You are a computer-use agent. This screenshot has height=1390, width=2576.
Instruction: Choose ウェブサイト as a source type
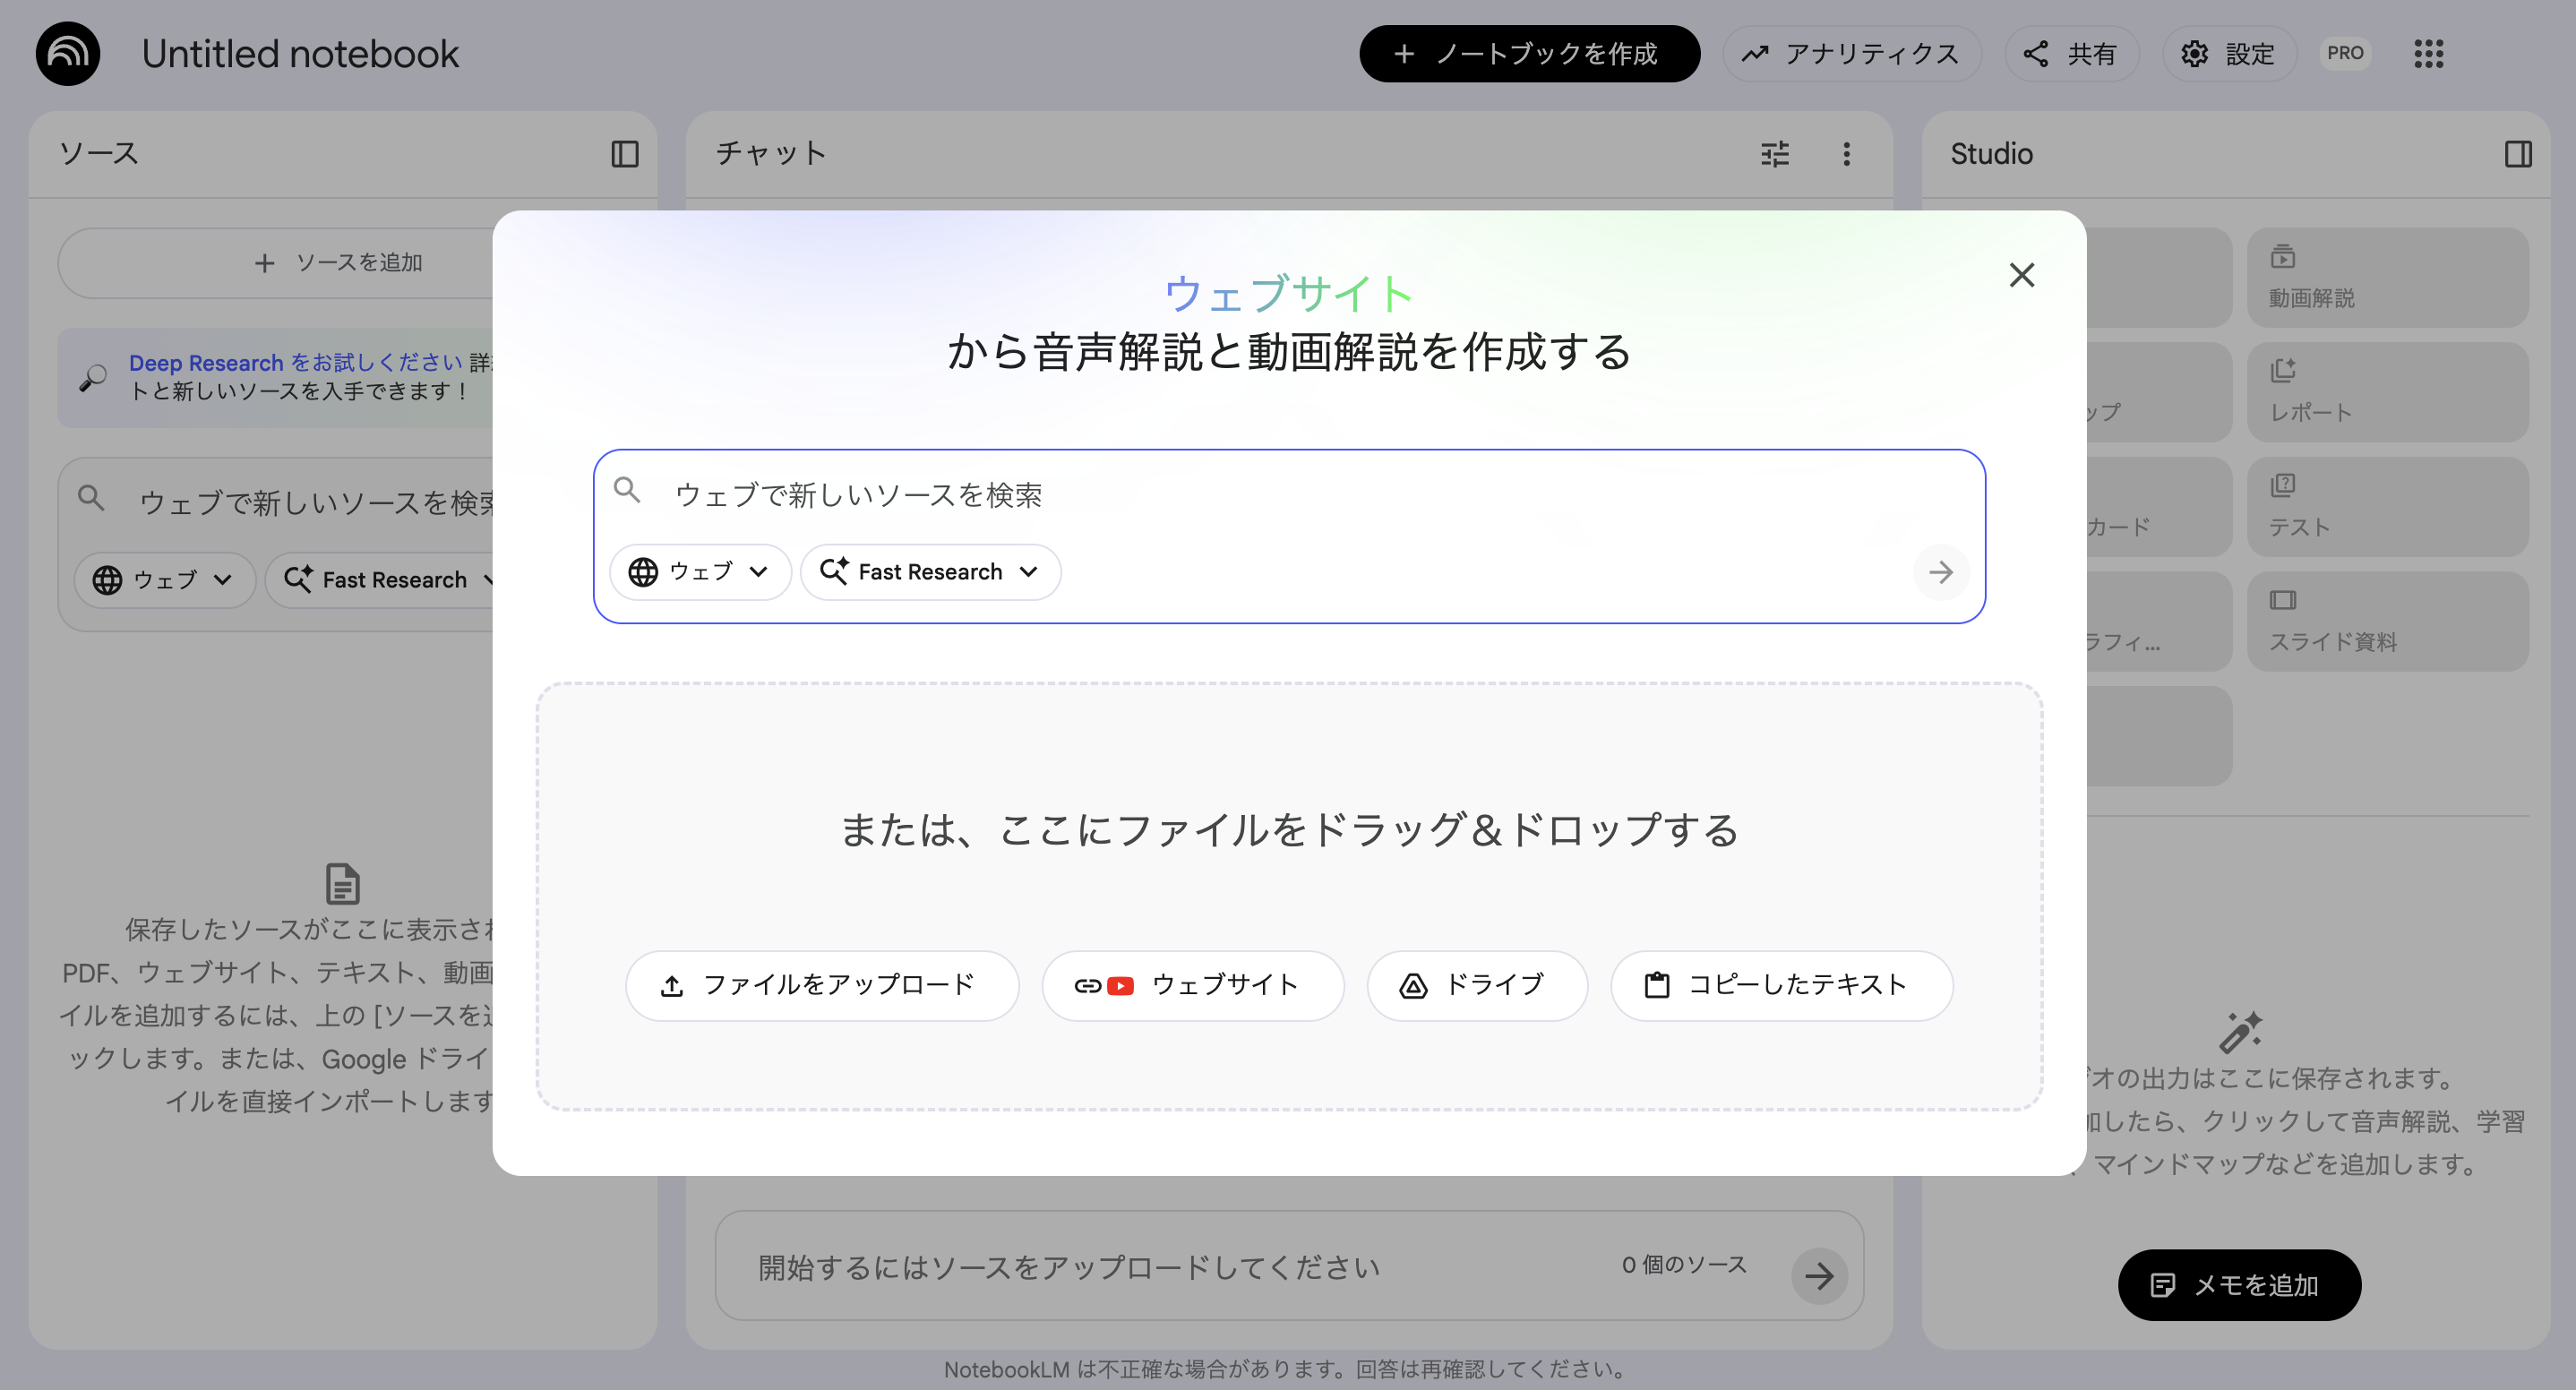click(x=1193, y=985)
